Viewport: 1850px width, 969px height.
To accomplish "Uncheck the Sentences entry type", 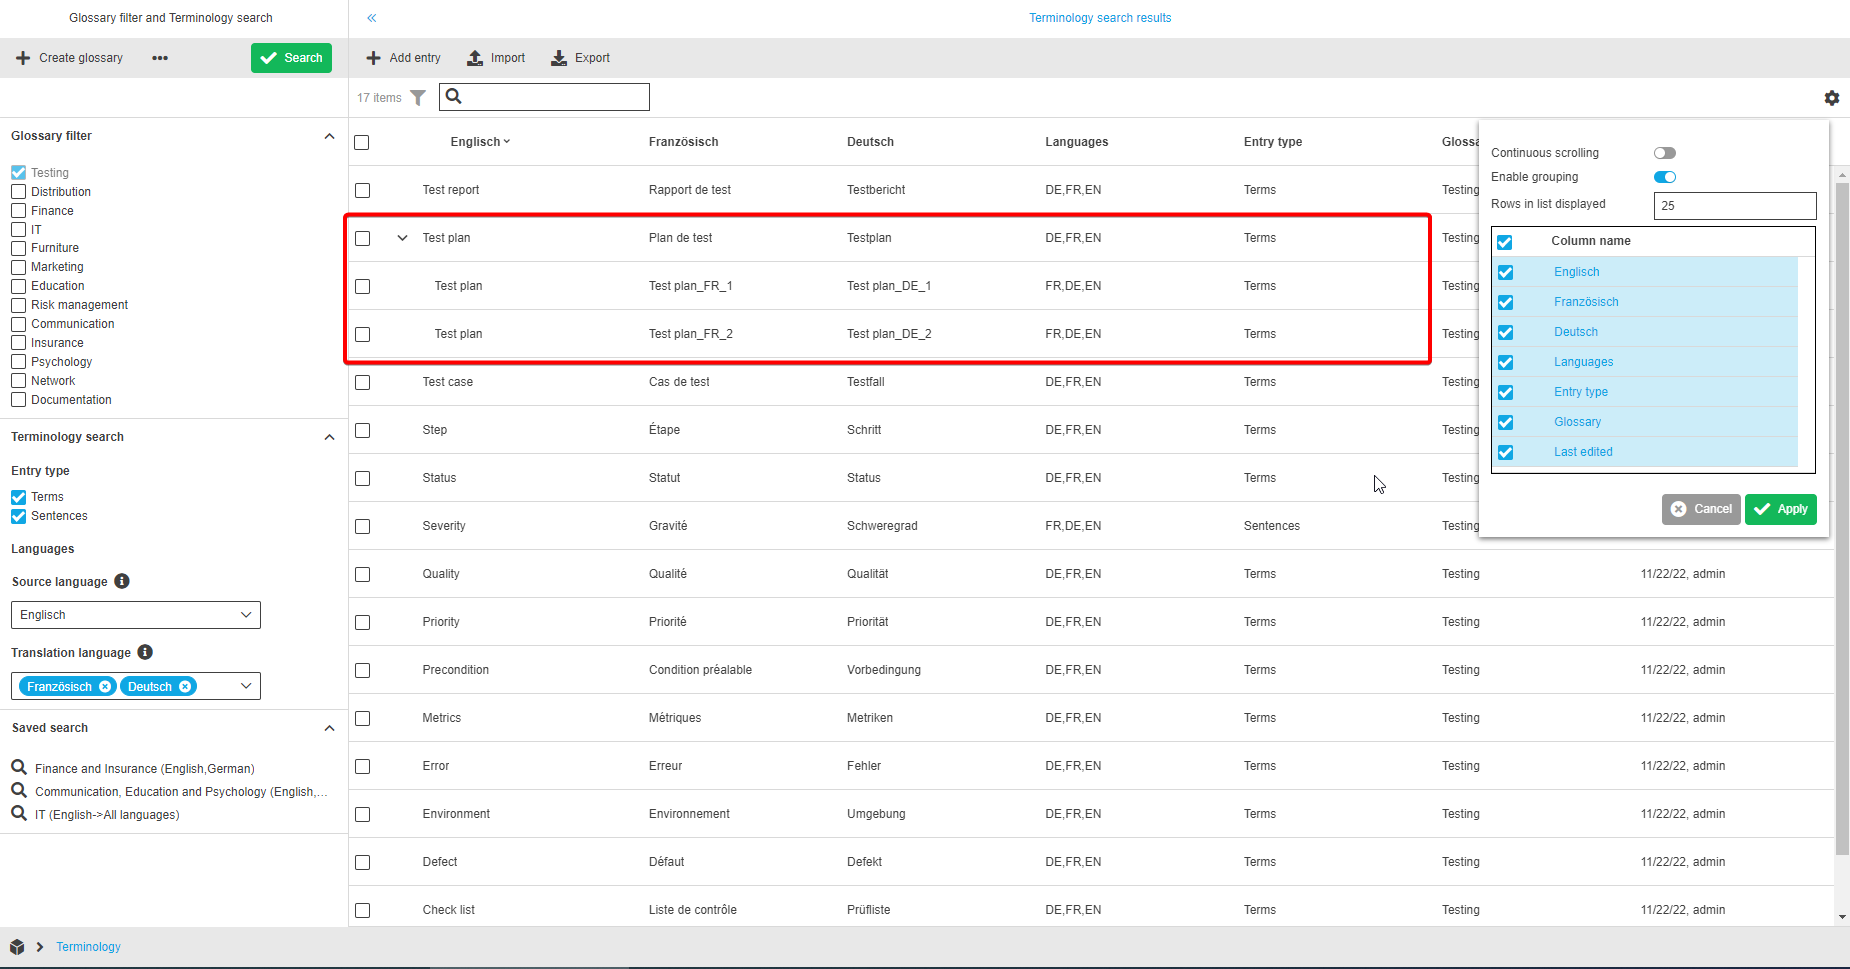I will pos(17,516).
